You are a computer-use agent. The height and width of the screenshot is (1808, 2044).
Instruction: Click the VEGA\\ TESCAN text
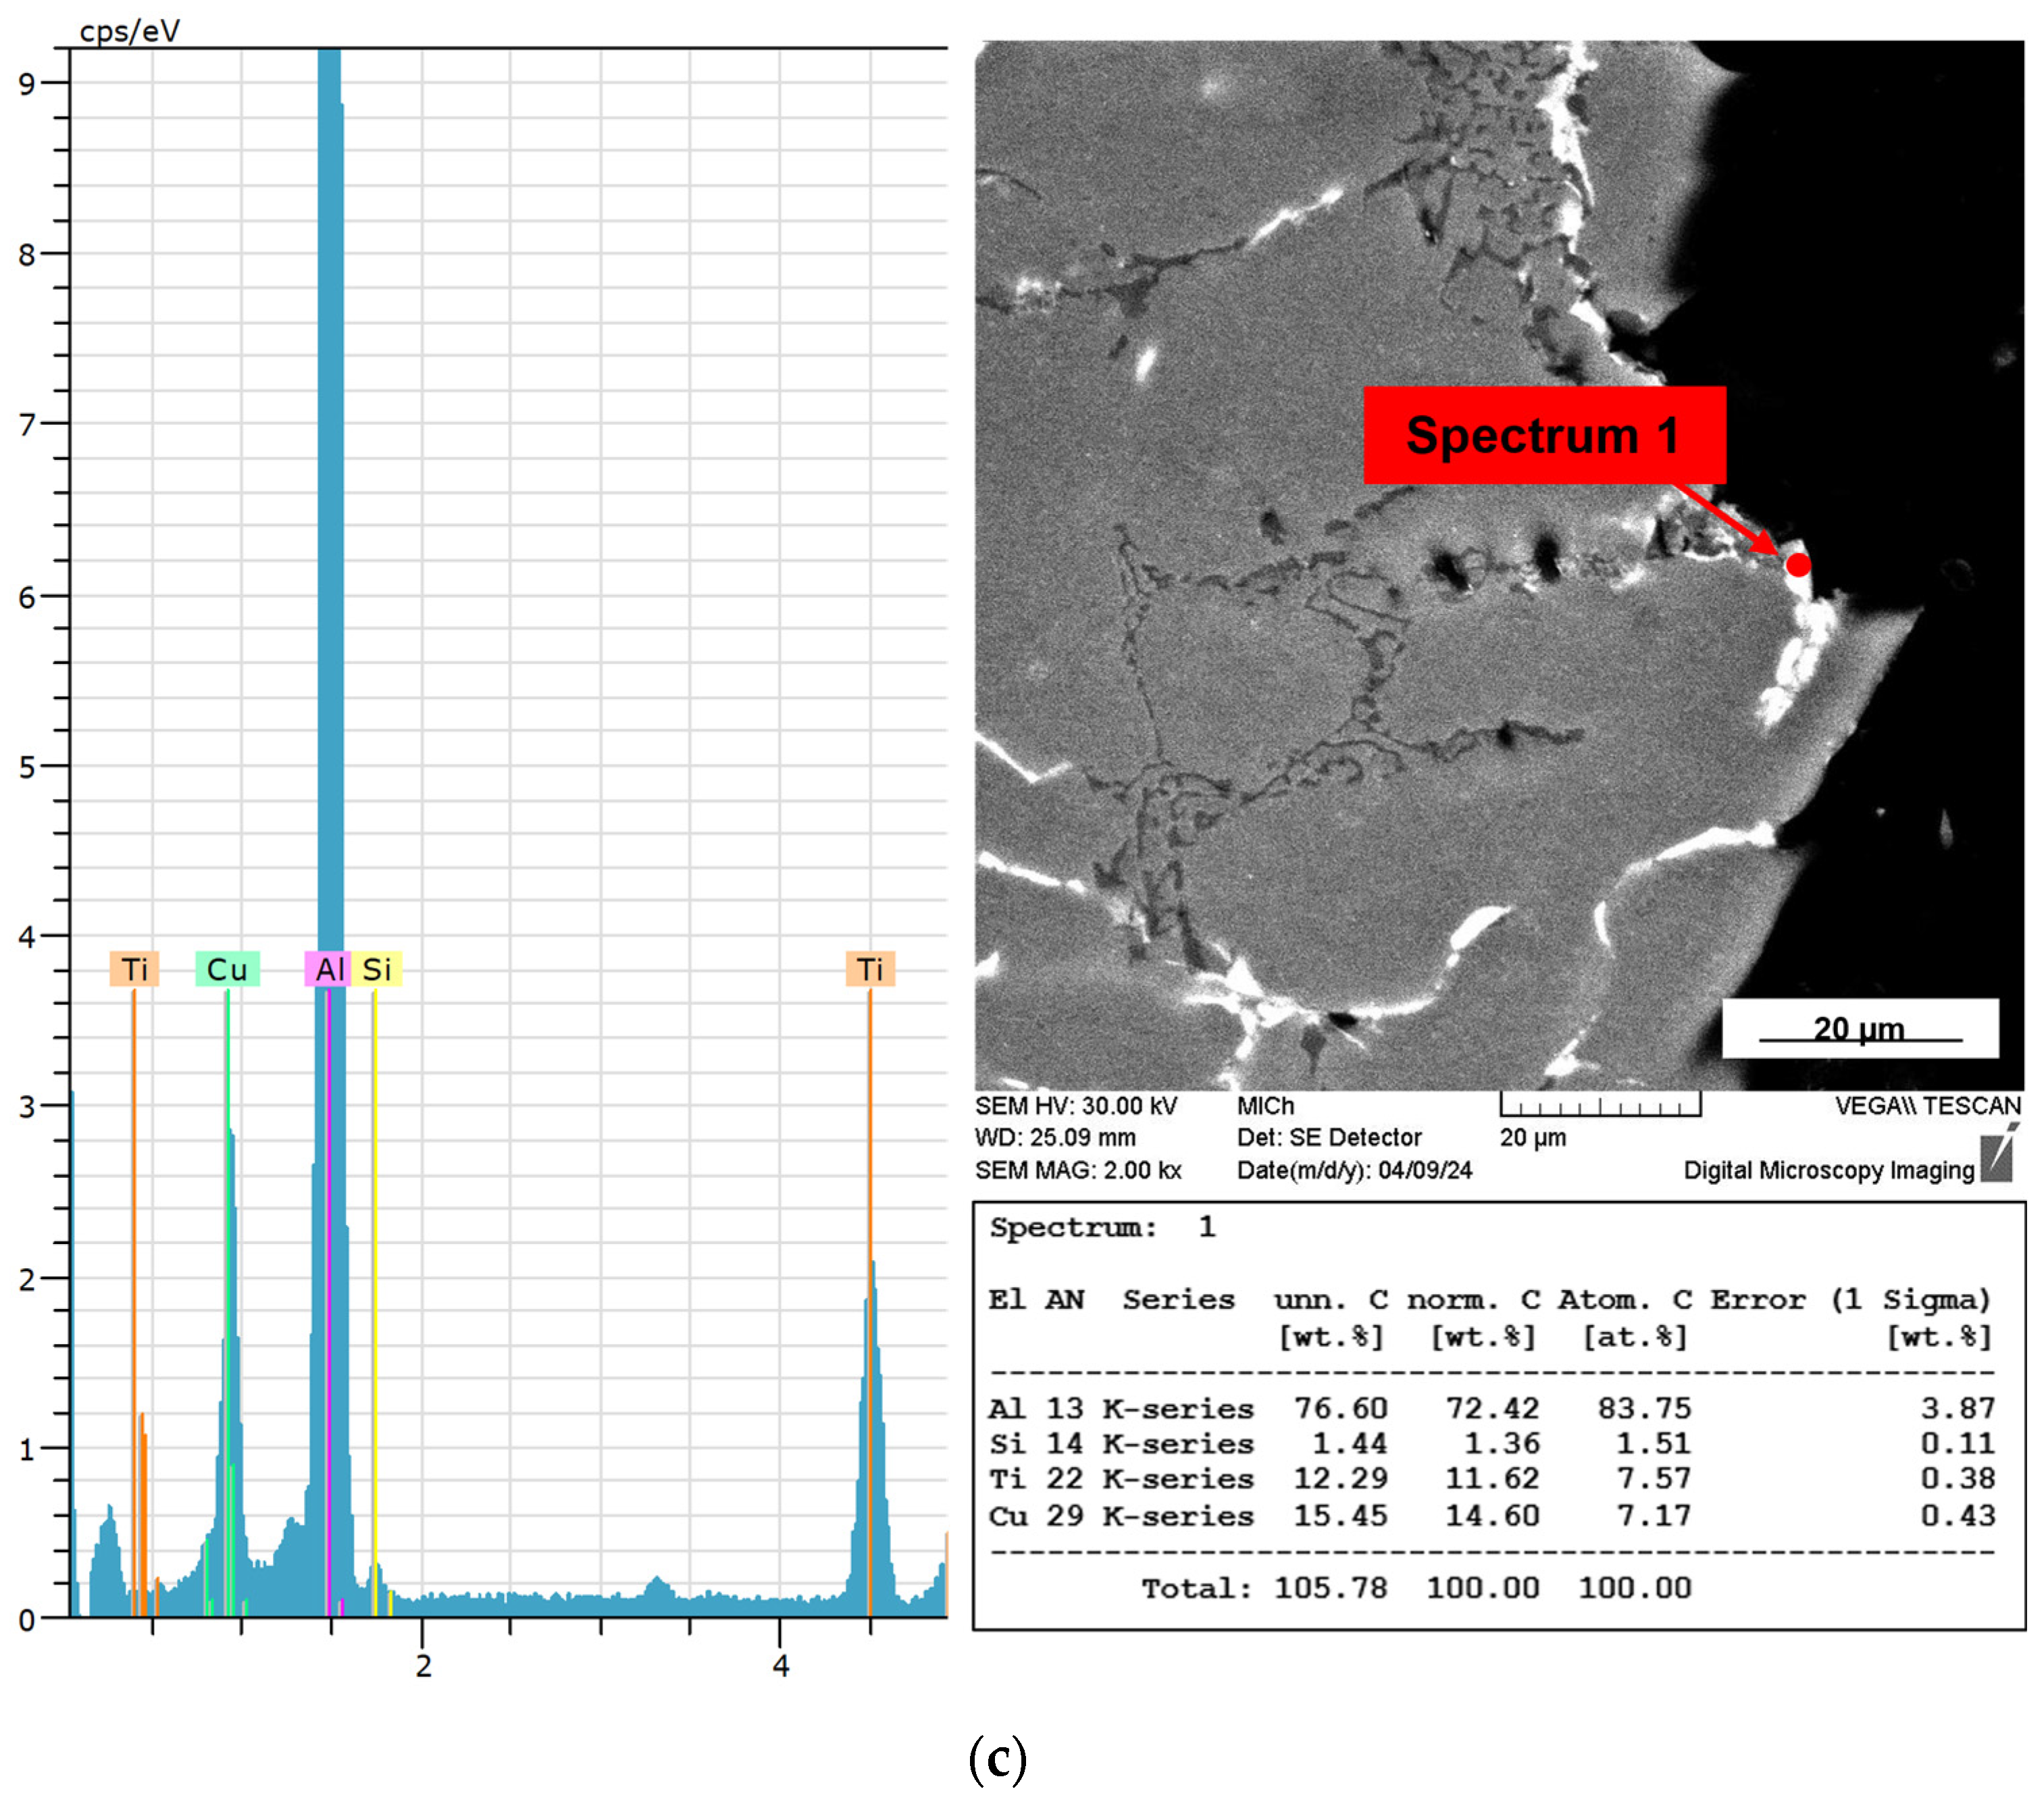pos(1927,1106)
